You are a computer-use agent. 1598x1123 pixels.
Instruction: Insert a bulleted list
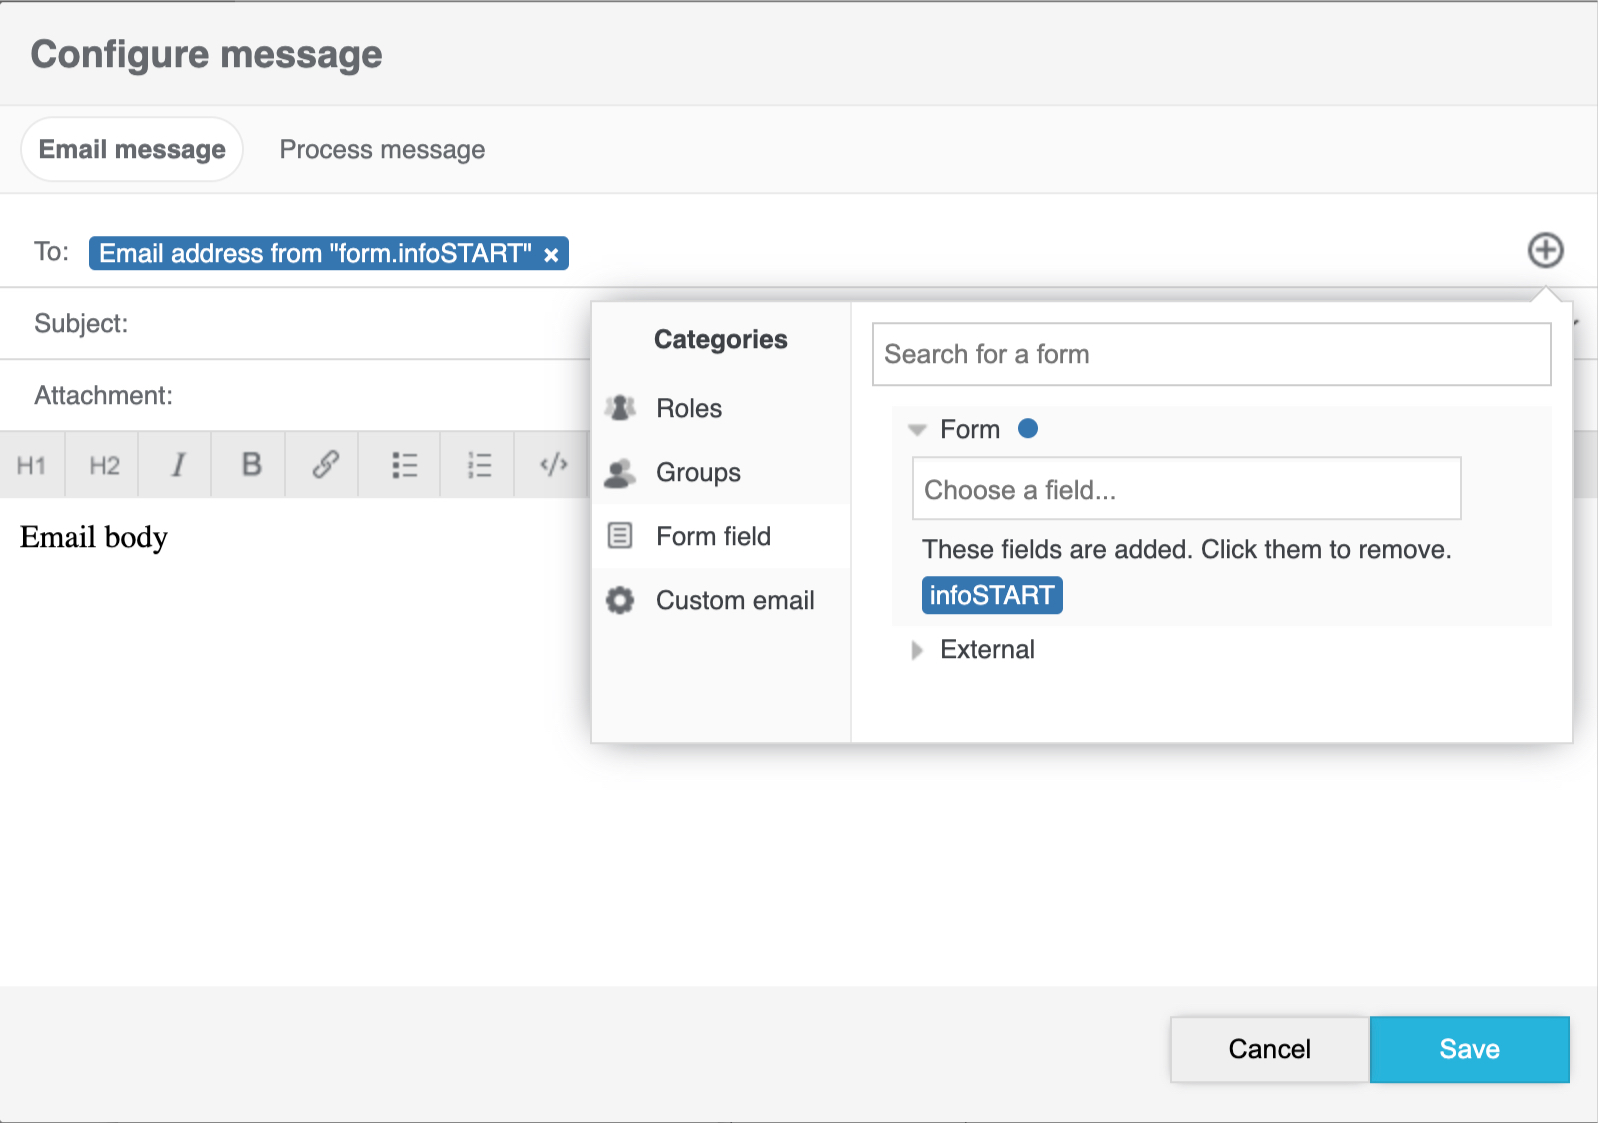tap(404, 465)
